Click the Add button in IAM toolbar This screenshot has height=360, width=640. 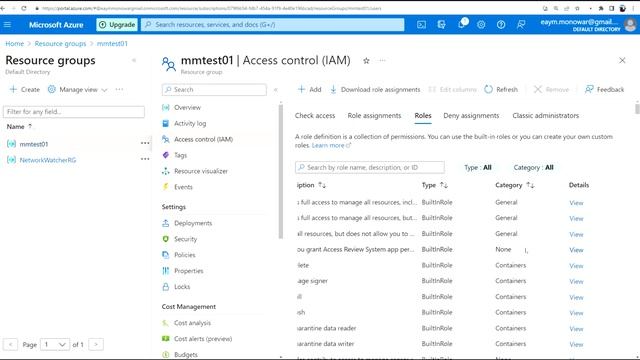[309, 89]
